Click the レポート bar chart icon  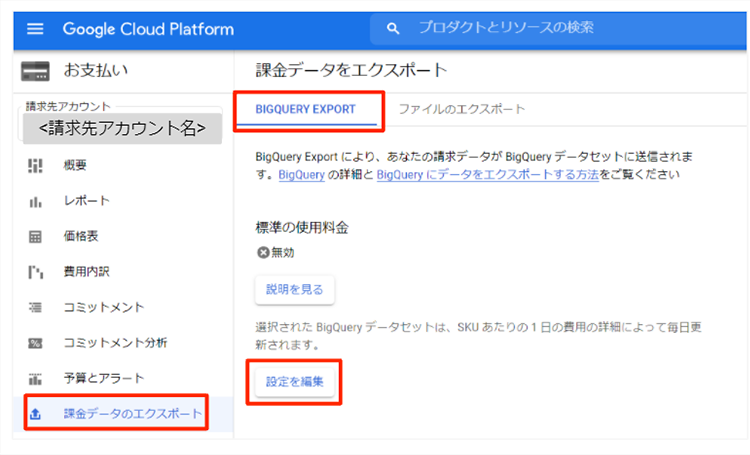point(35,201)
